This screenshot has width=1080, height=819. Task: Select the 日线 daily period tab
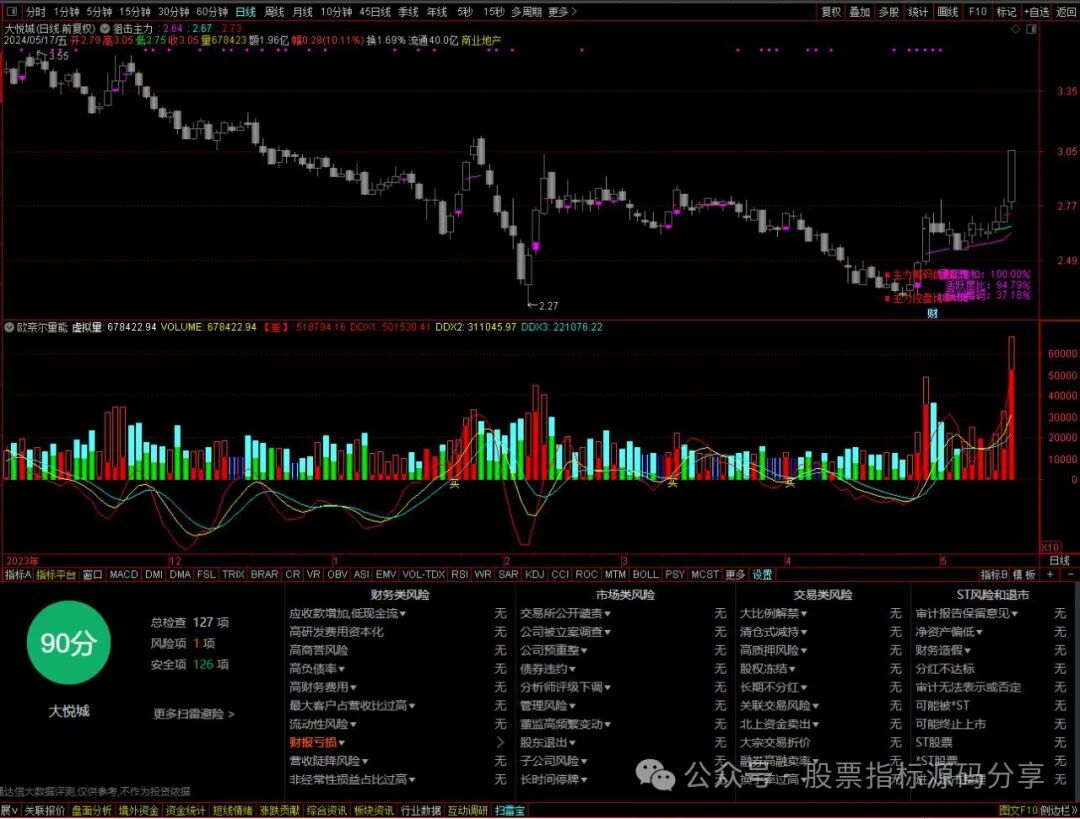pos(245,12)
